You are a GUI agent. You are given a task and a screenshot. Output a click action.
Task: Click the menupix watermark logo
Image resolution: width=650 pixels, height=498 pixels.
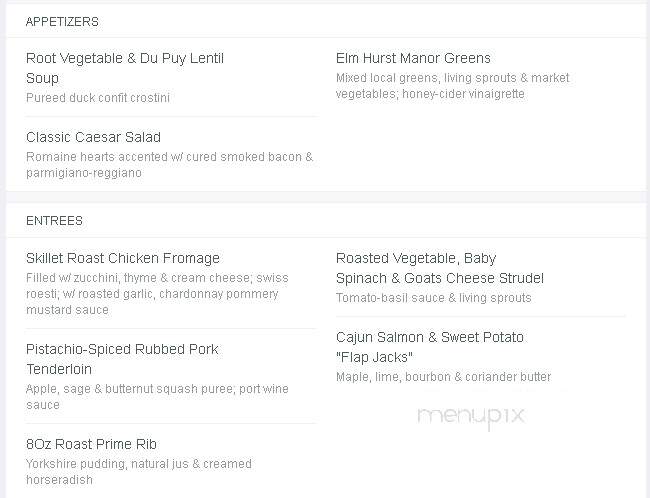[x=471, y=416]
